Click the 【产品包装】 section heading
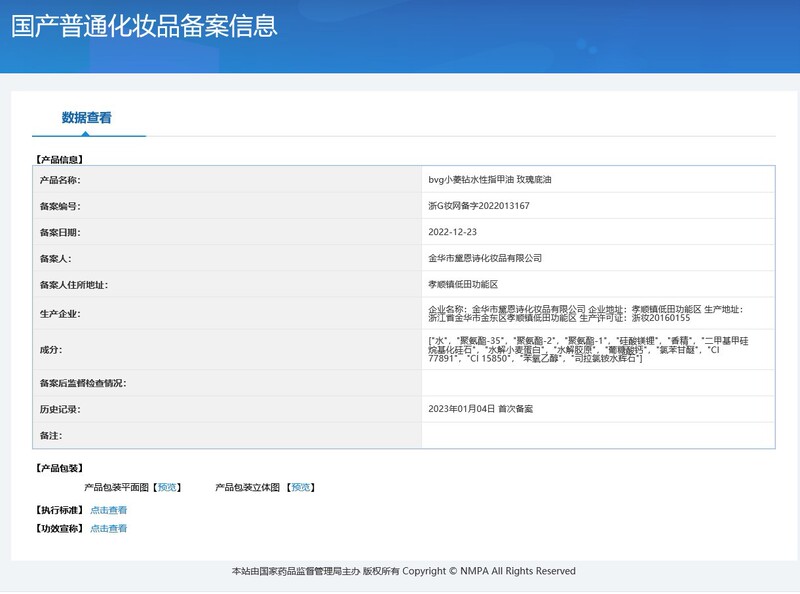Image resolution: width=800 pixels, height=594 pixels. click(59, 468)
